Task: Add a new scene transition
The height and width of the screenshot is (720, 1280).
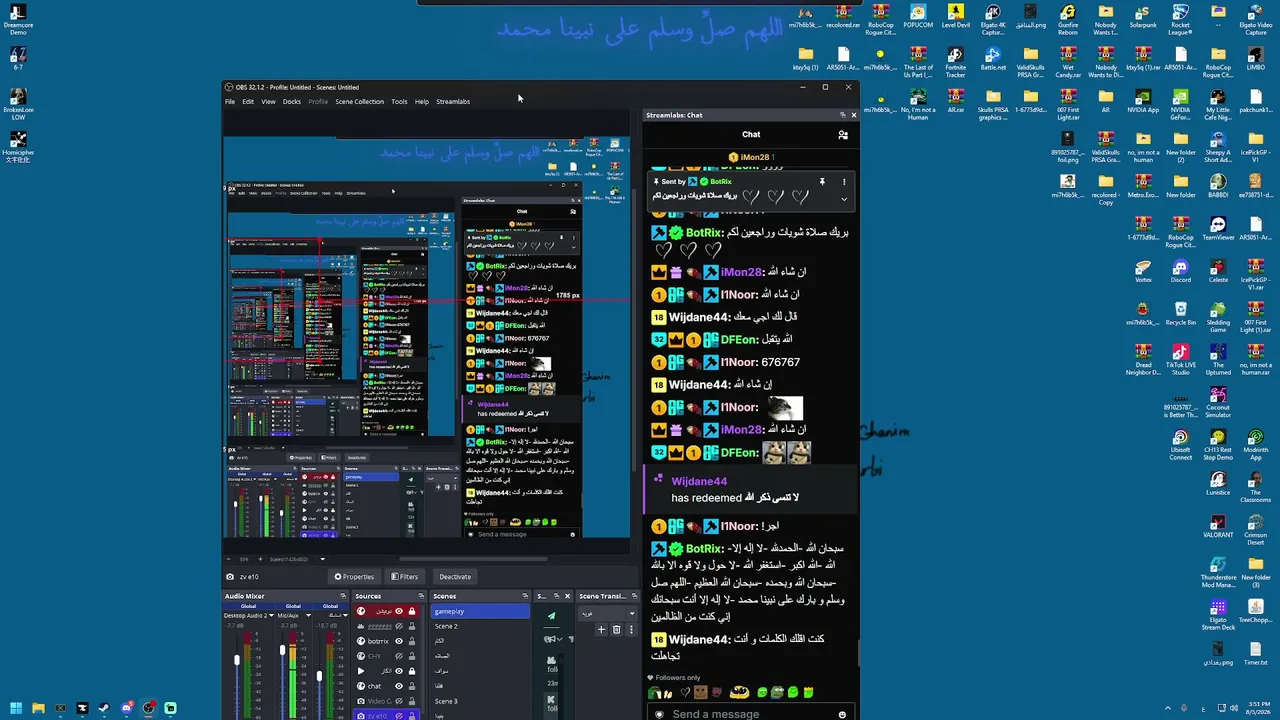Action: point(601,630)
